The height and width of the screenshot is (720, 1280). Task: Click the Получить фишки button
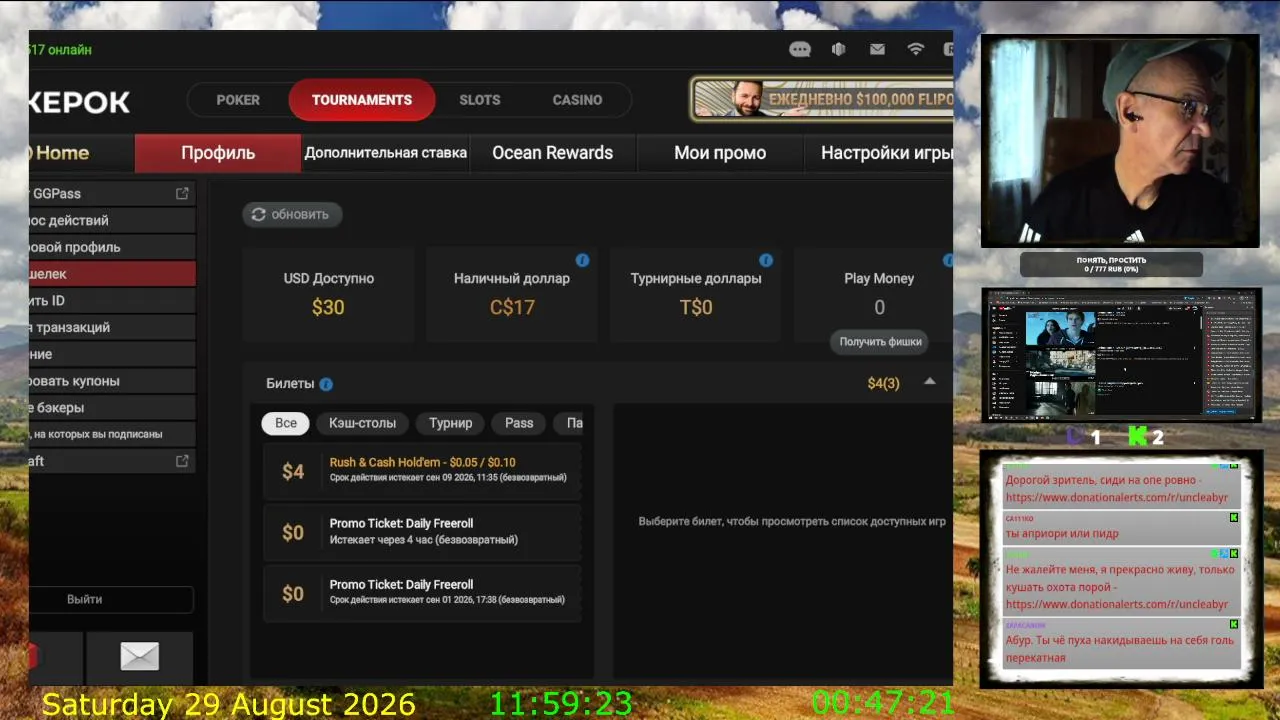click(880, 342)
